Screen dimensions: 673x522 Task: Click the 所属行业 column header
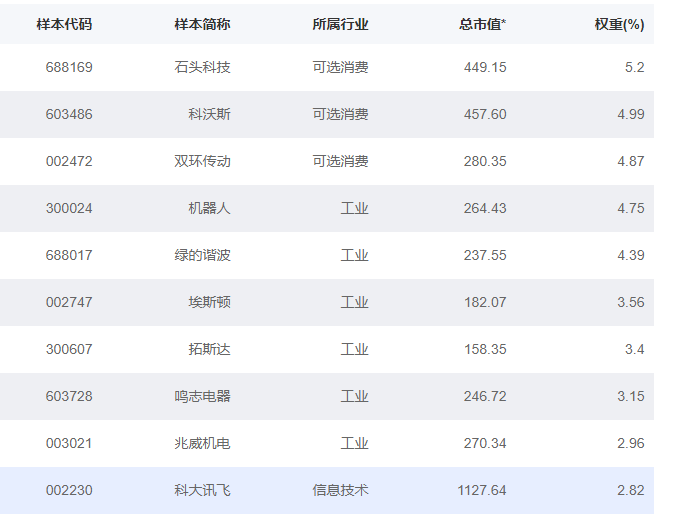pyautogui.click(x=340, y=24)
